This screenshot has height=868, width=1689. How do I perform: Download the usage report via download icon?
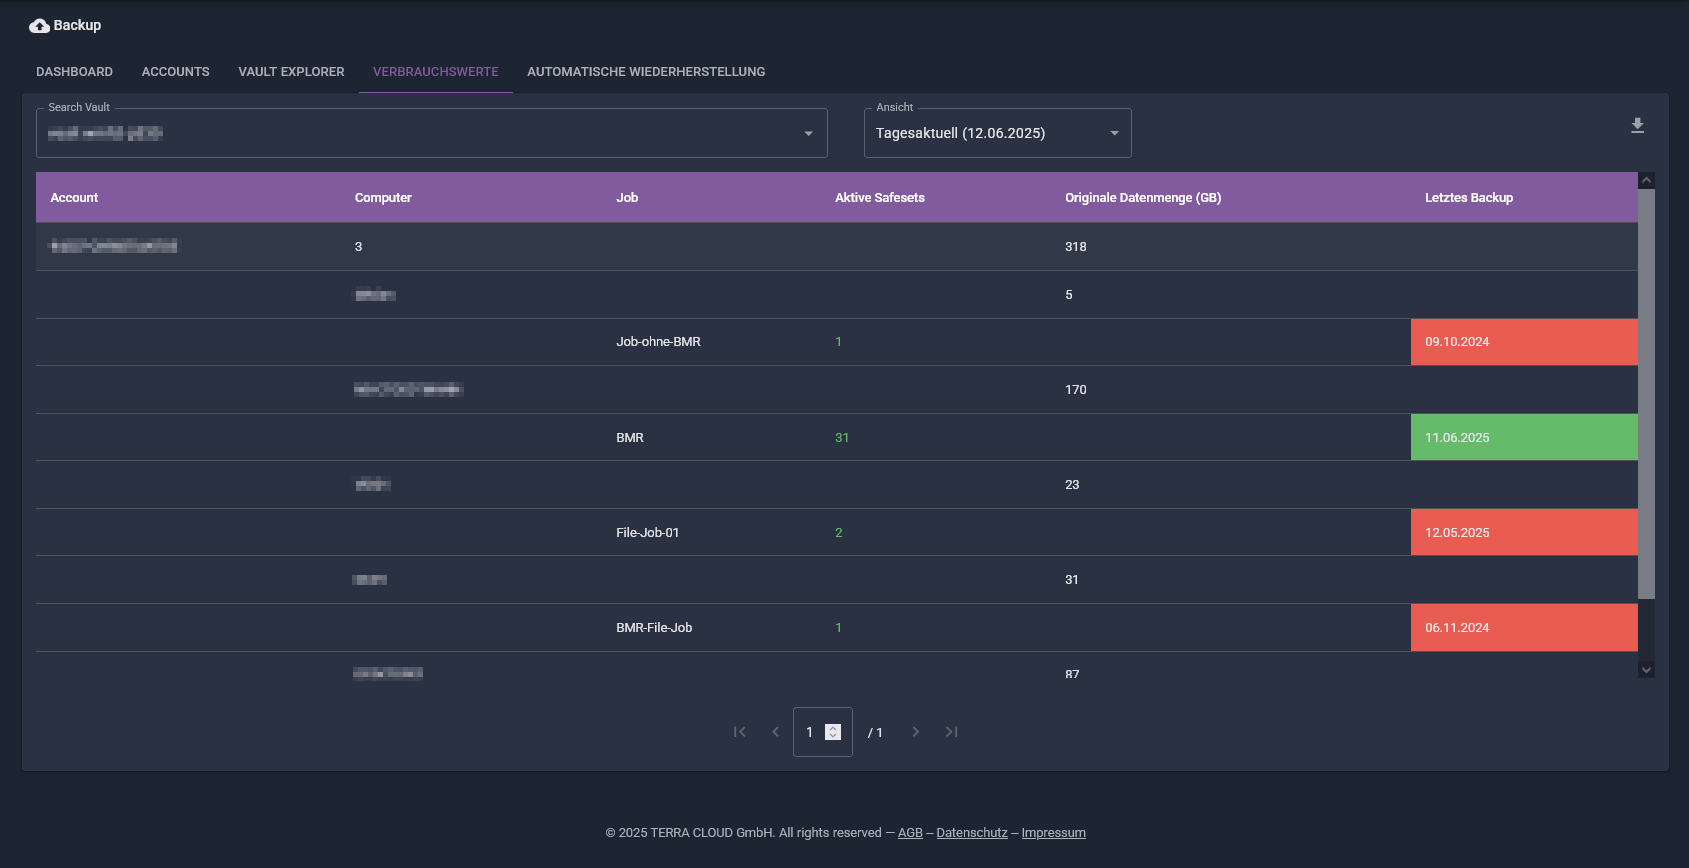pos(1637,125)
